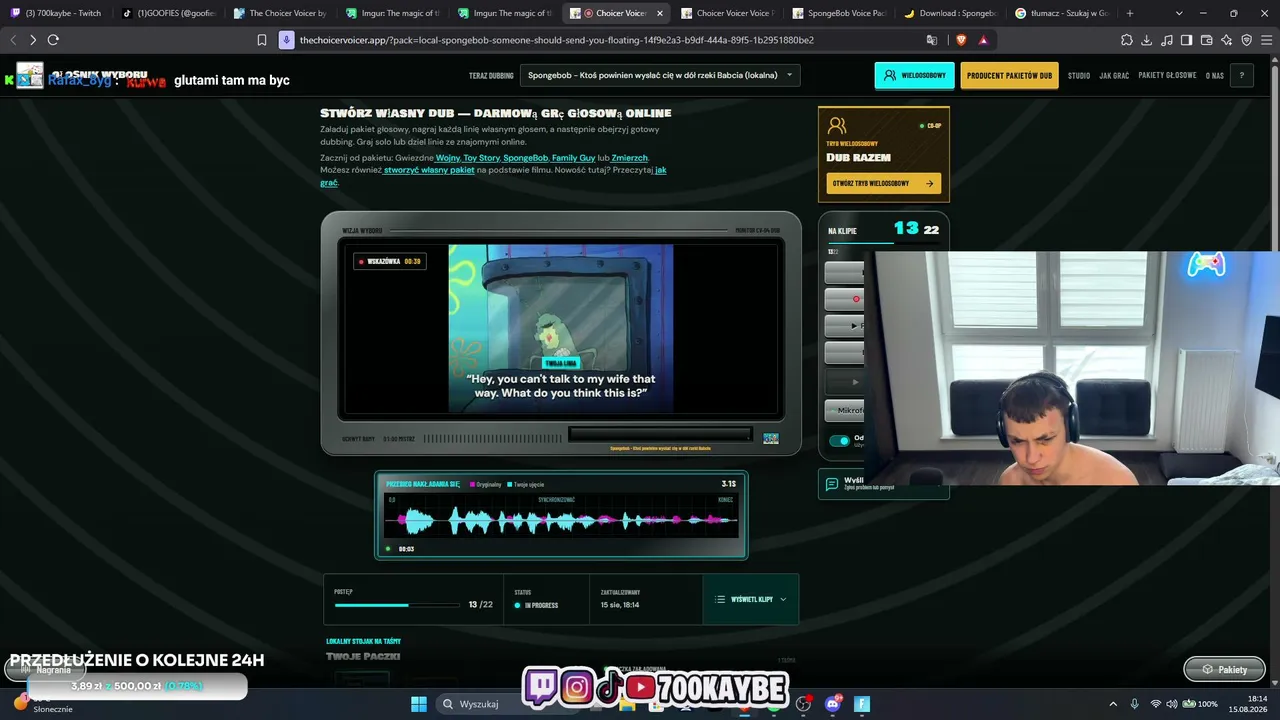Click the Wskazówka 00:39 hint badge
1280x720 pixels.
(389, 261)
